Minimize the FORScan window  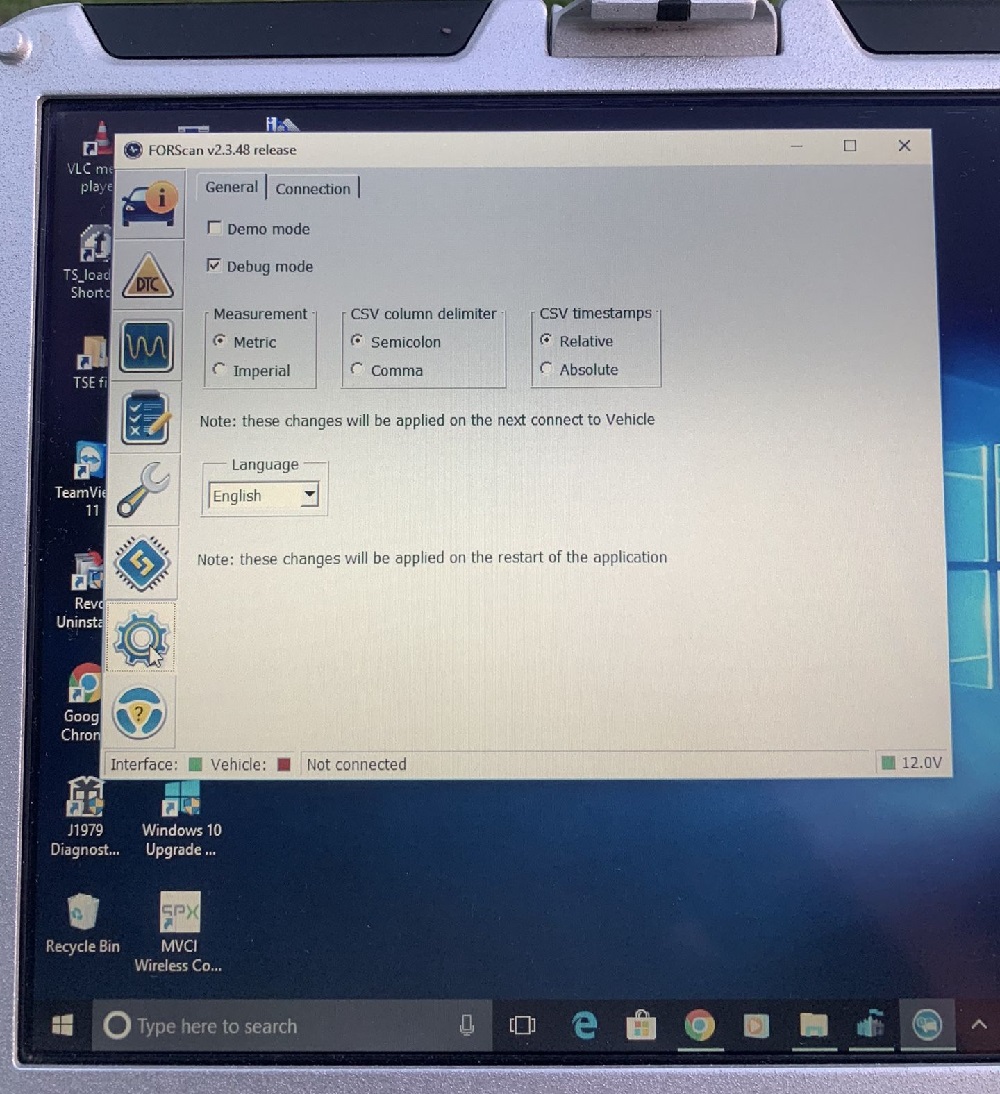(796, 147)
